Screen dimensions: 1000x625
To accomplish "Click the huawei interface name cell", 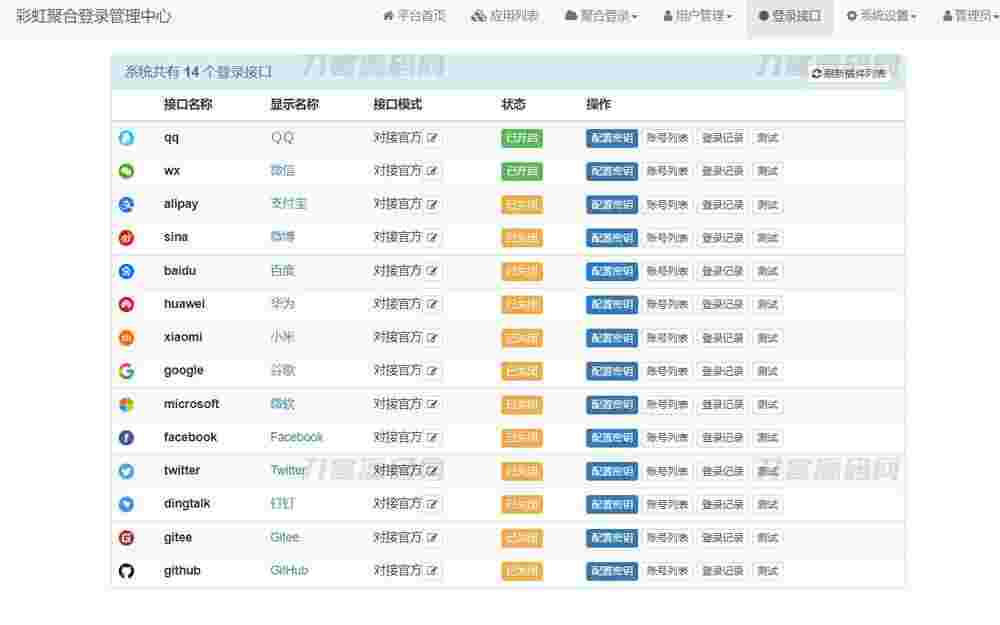I will point(184,304).
